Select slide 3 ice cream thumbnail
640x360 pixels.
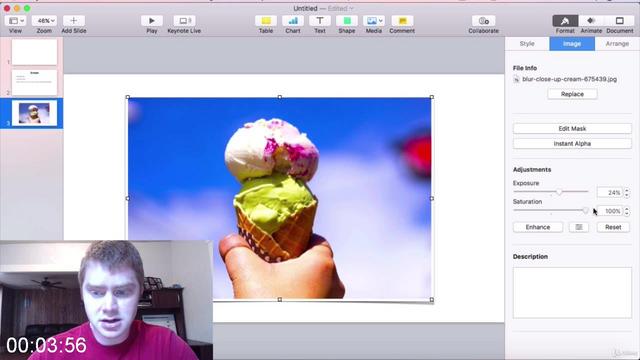click(x=34, y=113)
